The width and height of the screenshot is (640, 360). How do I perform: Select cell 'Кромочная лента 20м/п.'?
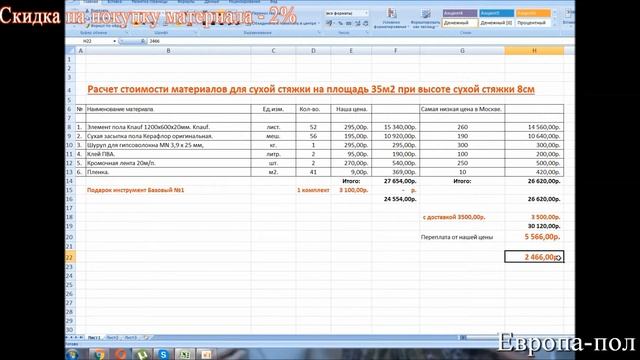tap(168, 163)
